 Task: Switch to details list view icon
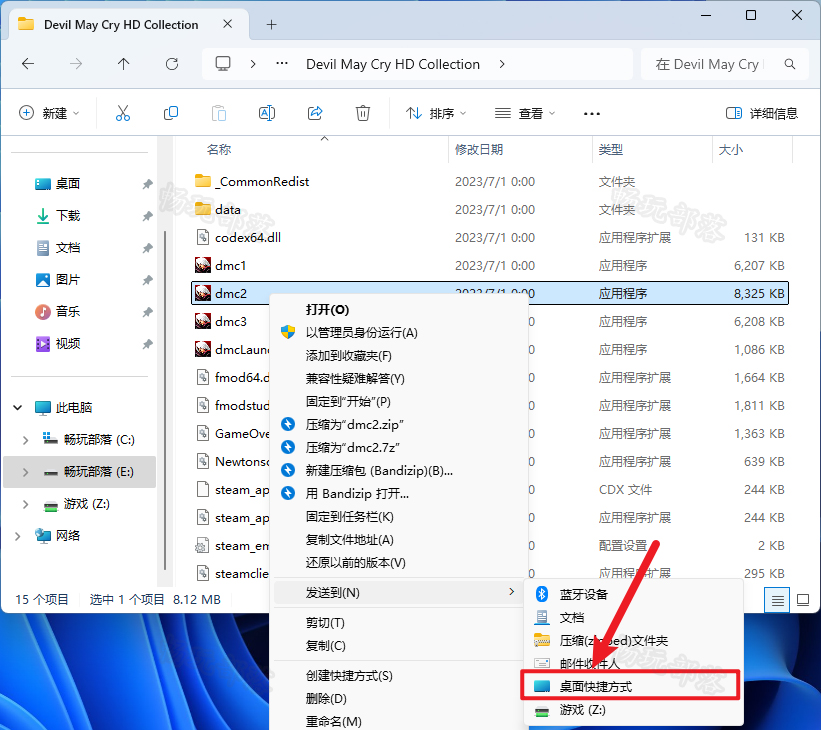click(x=778, y=600)
